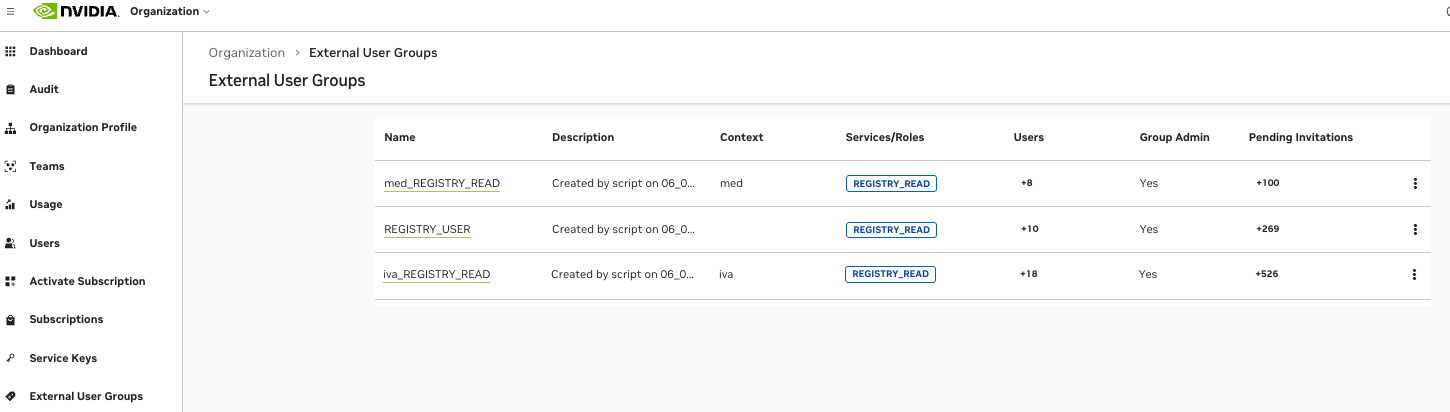Screen dimensions: 1450x412
Task: Click description of med_REGISTRY_READ row
Action: pos(623,184)
